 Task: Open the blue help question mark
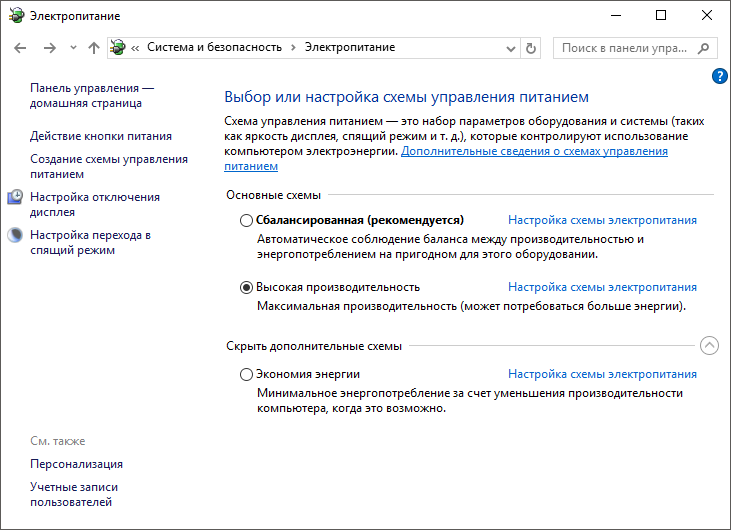[719, 76]
